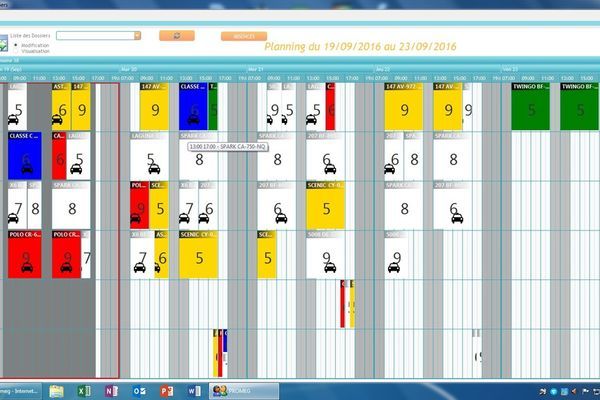Launch PowerPoint from the taskbar
This screenshot has height=400, width=600.
pos(167,390)
